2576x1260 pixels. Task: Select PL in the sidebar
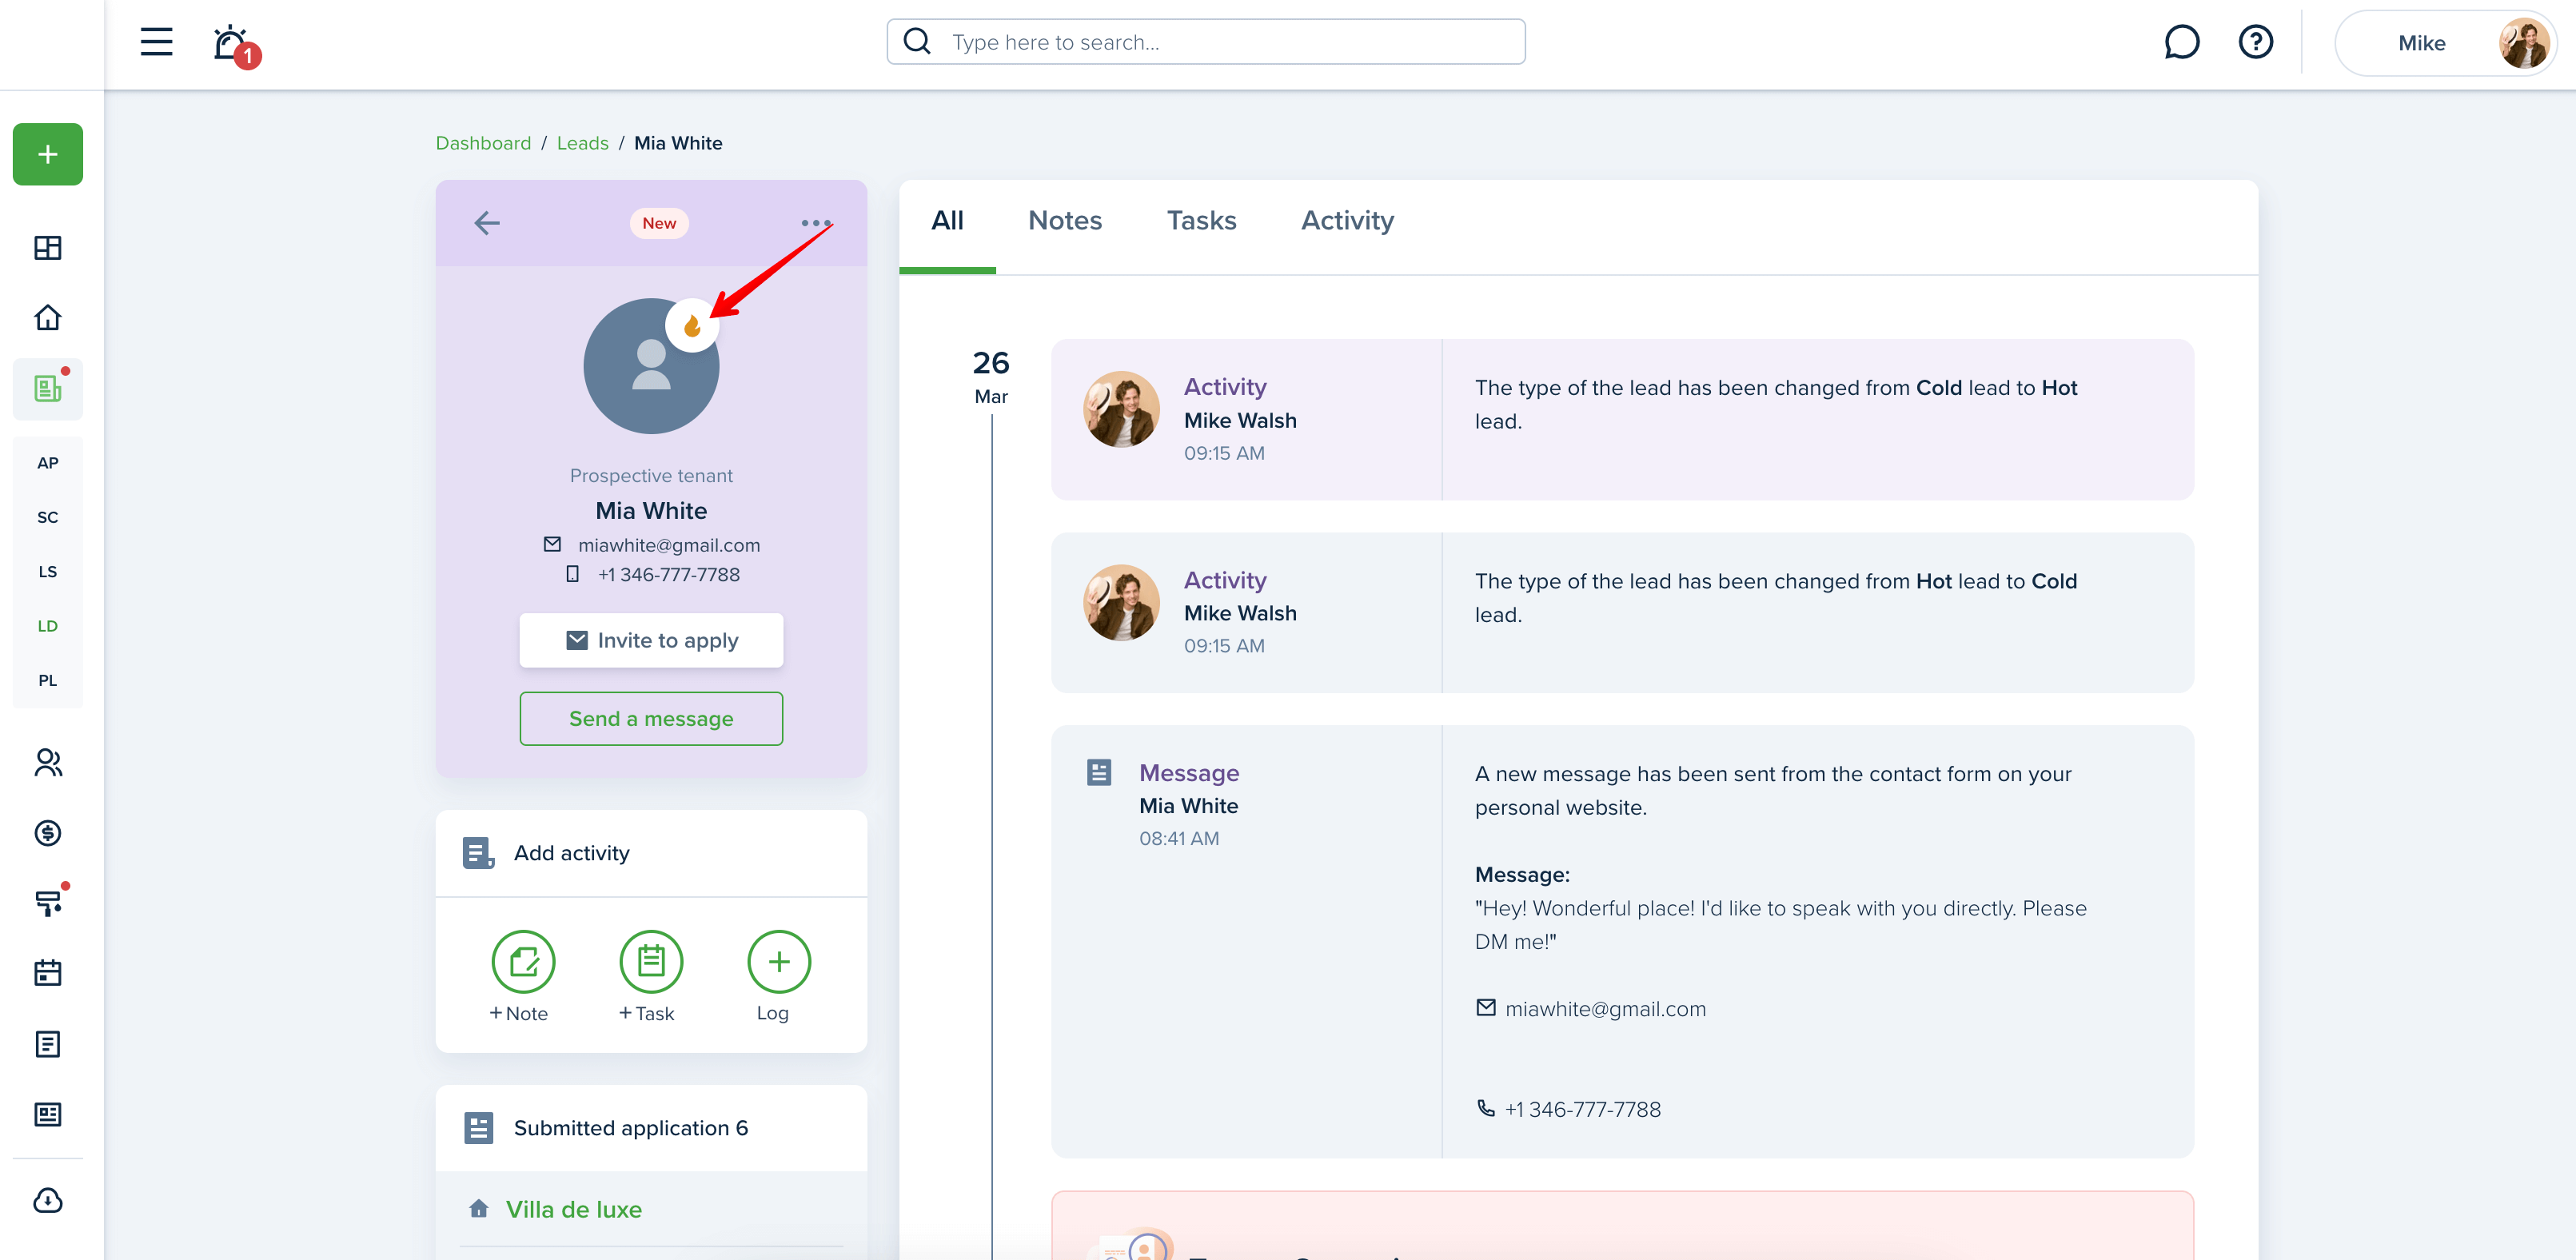point(47,680)
